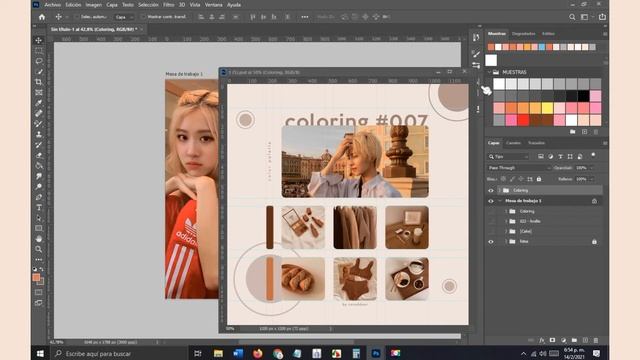The height and width of the screenshot is (360, 640).
Task: Select the Mesa de trabajo 1 canvas label
Action: tap(184, 74)
